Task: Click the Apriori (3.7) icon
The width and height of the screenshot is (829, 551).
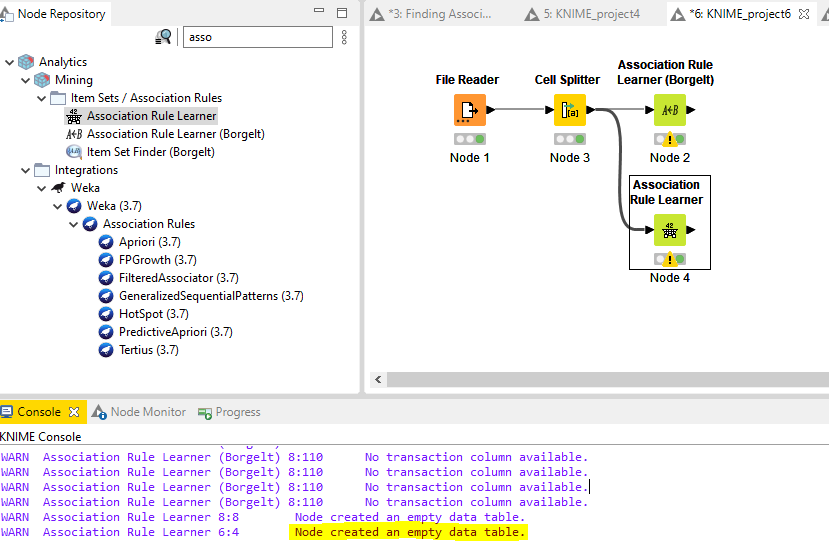Action: tap(106, 242)
